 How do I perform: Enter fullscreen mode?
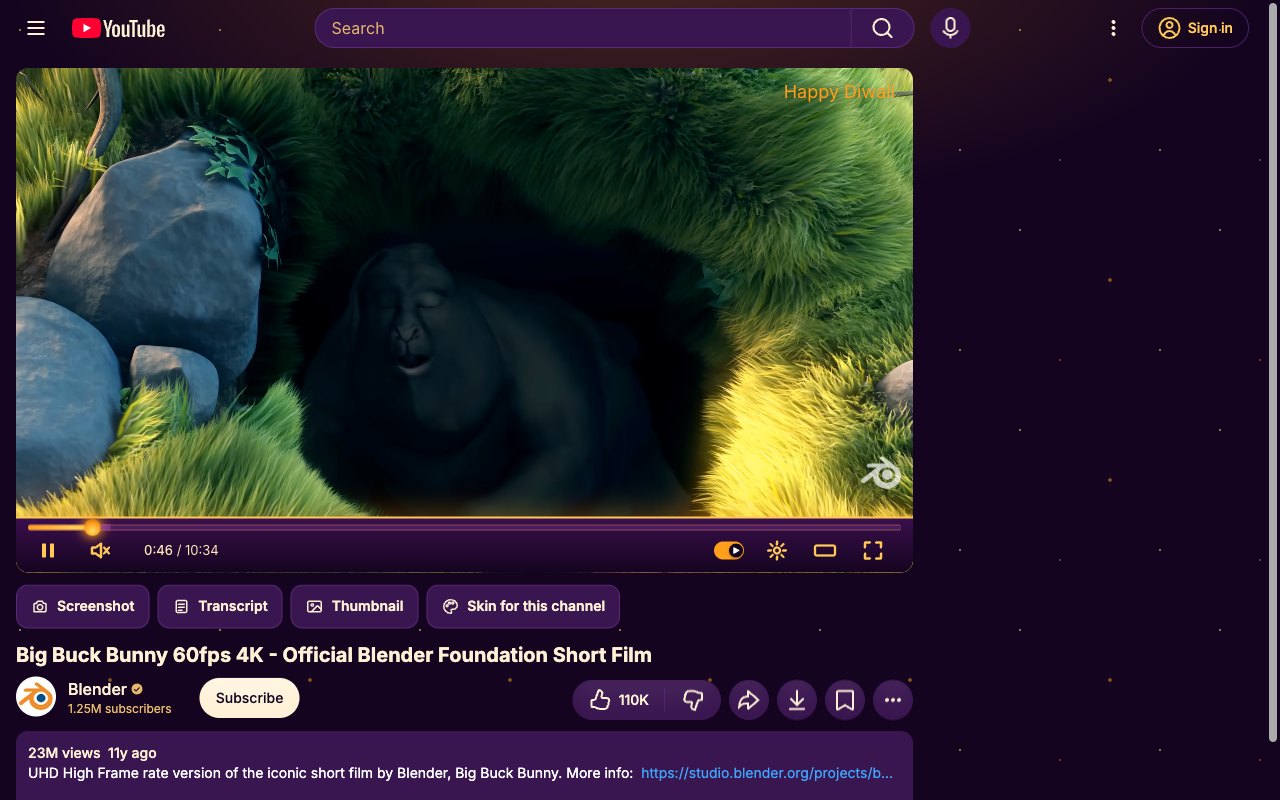click(x=873, y=550)
